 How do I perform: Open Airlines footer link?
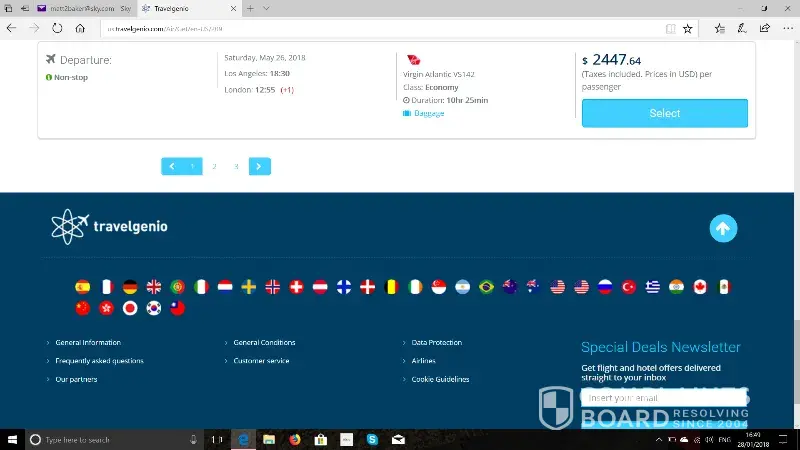[423, 361]
